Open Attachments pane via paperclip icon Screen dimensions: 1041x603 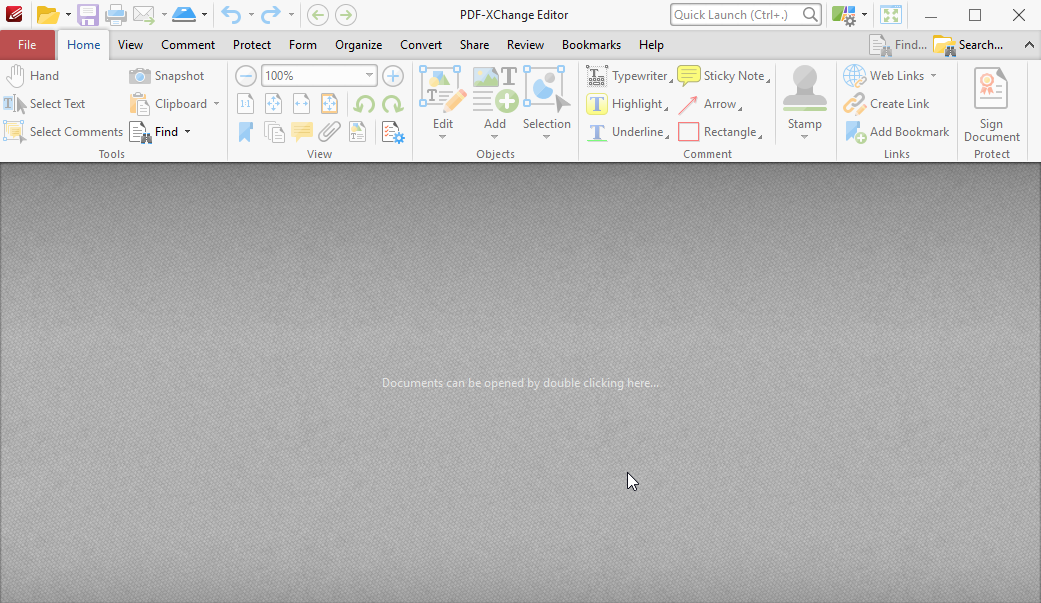pyautogui.click(x=329, y=132)
